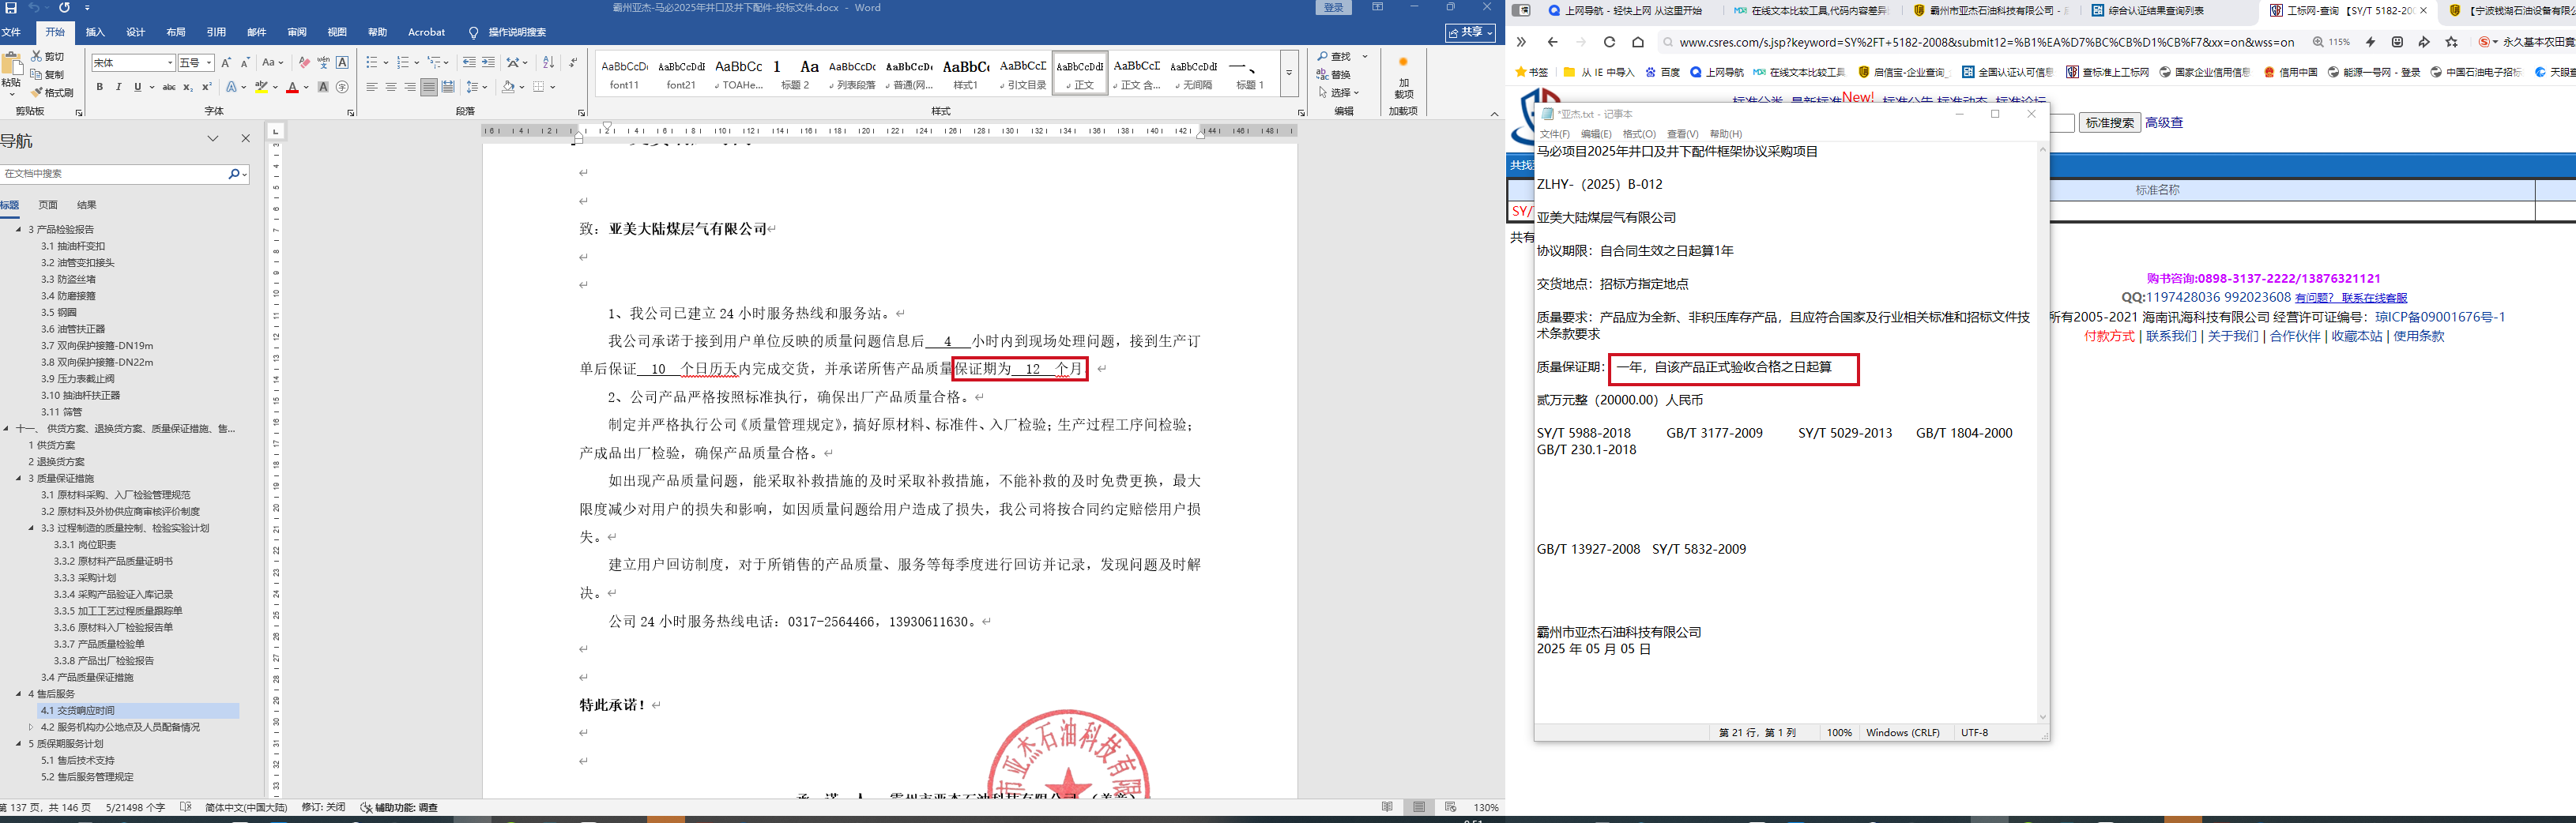
Task: Open the 布局 (Layout) ribbon tab
Action: click(x=176, y=32)
